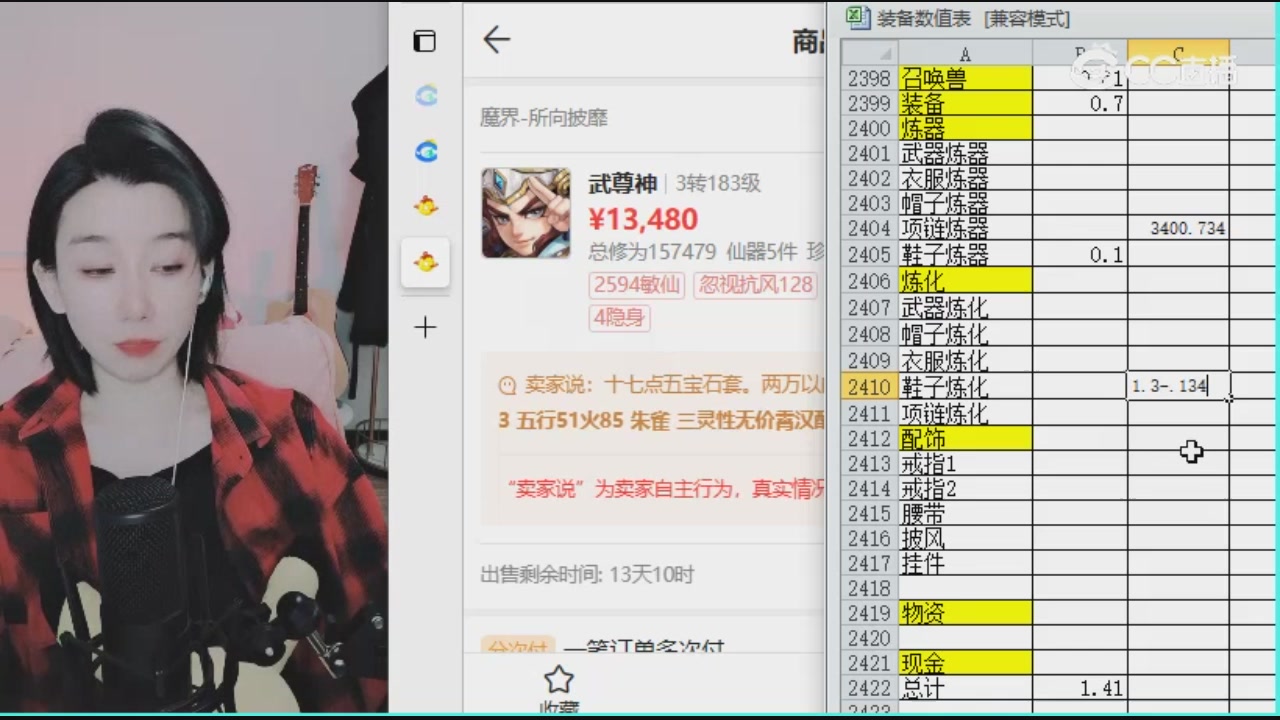This screenshot has width=1280, height=720.
Task: Select the active yellow chick tab icon
Action: 426,263
